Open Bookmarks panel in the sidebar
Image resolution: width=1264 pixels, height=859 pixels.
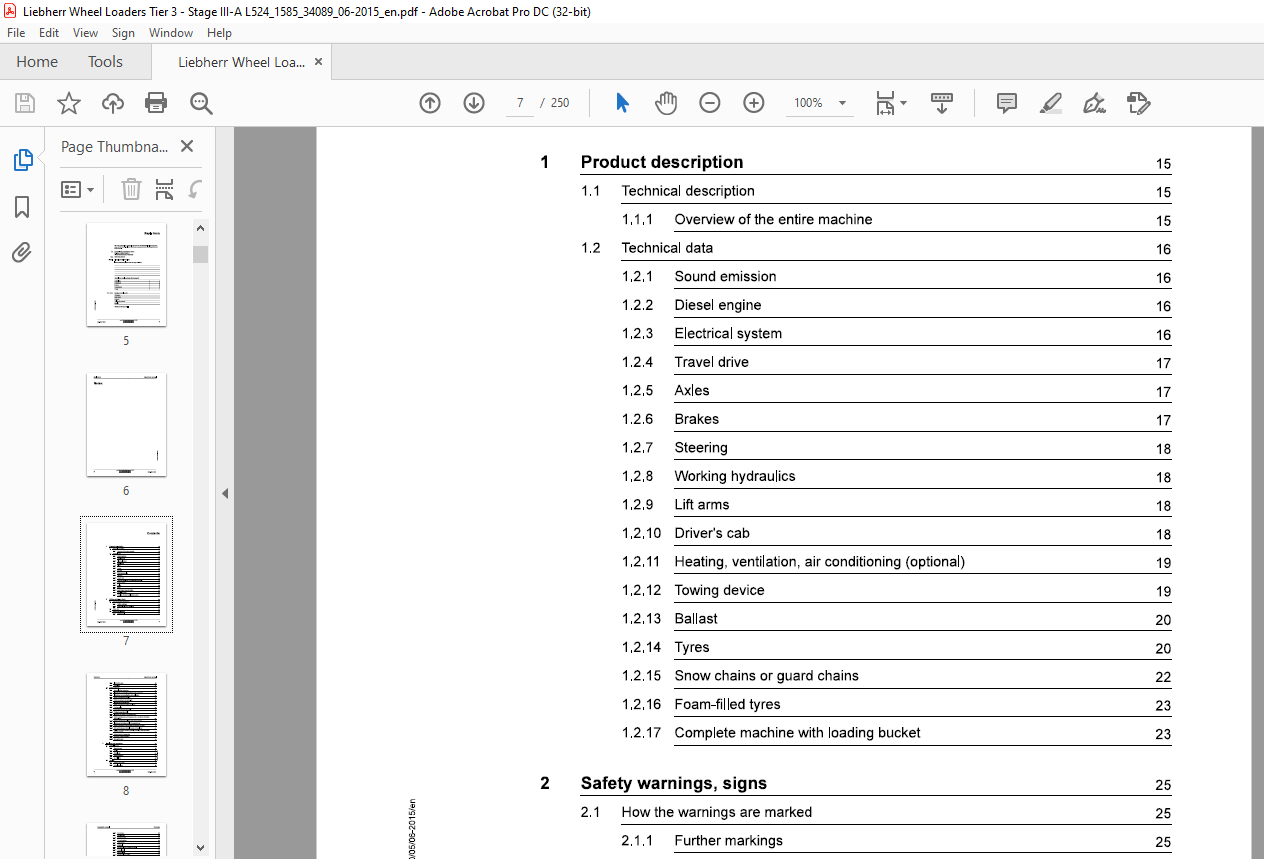[x=22, y=207]
